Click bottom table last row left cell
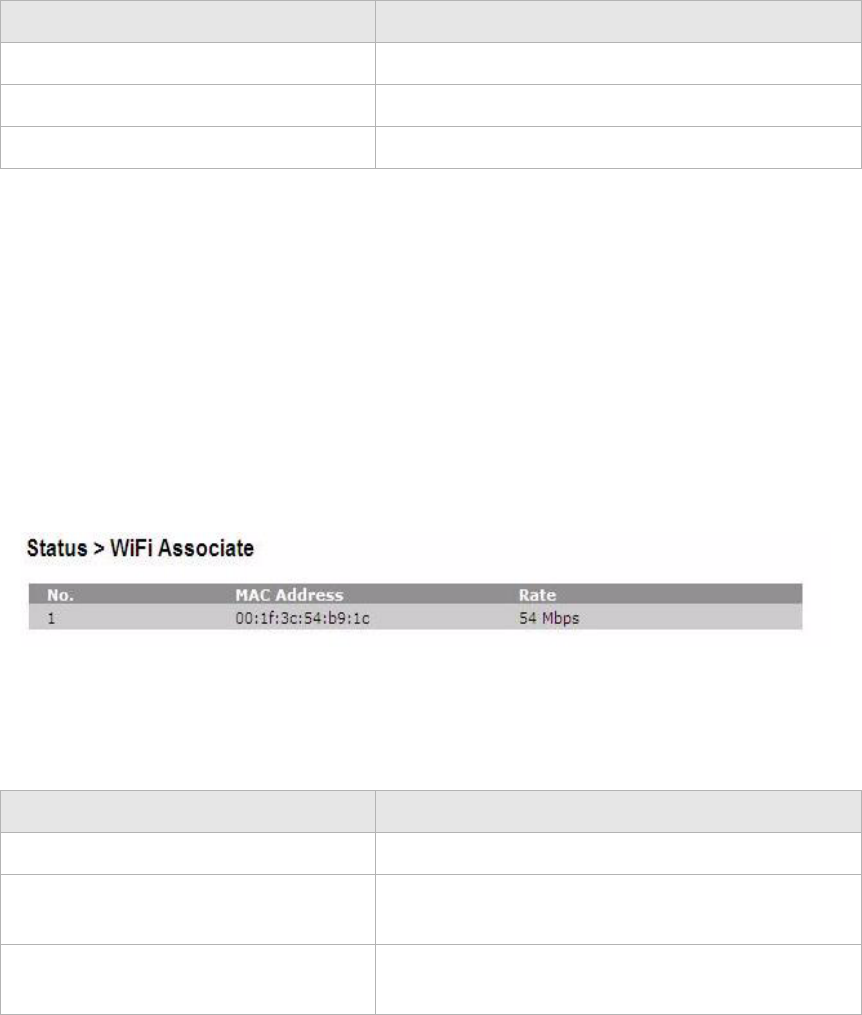Screen dimensions: 862x1015 [x=188, y=979]
